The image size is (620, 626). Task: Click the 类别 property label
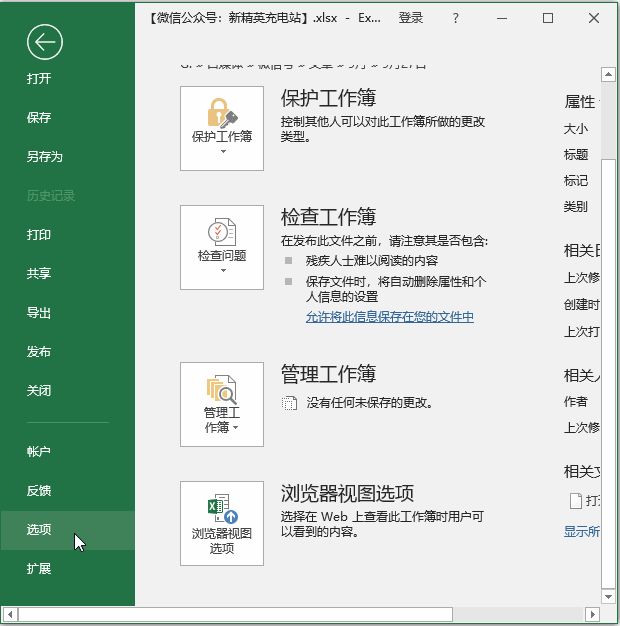pos(576,207)
